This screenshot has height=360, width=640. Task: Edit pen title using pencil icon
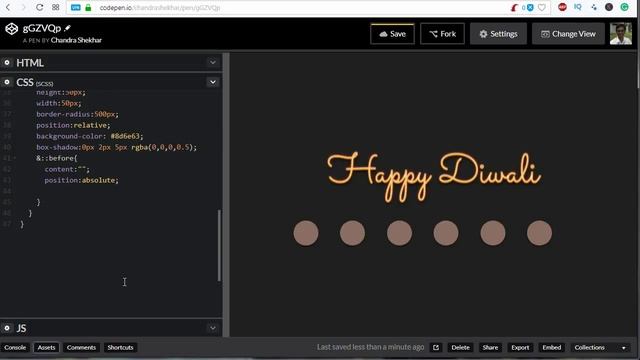(67, 28)
